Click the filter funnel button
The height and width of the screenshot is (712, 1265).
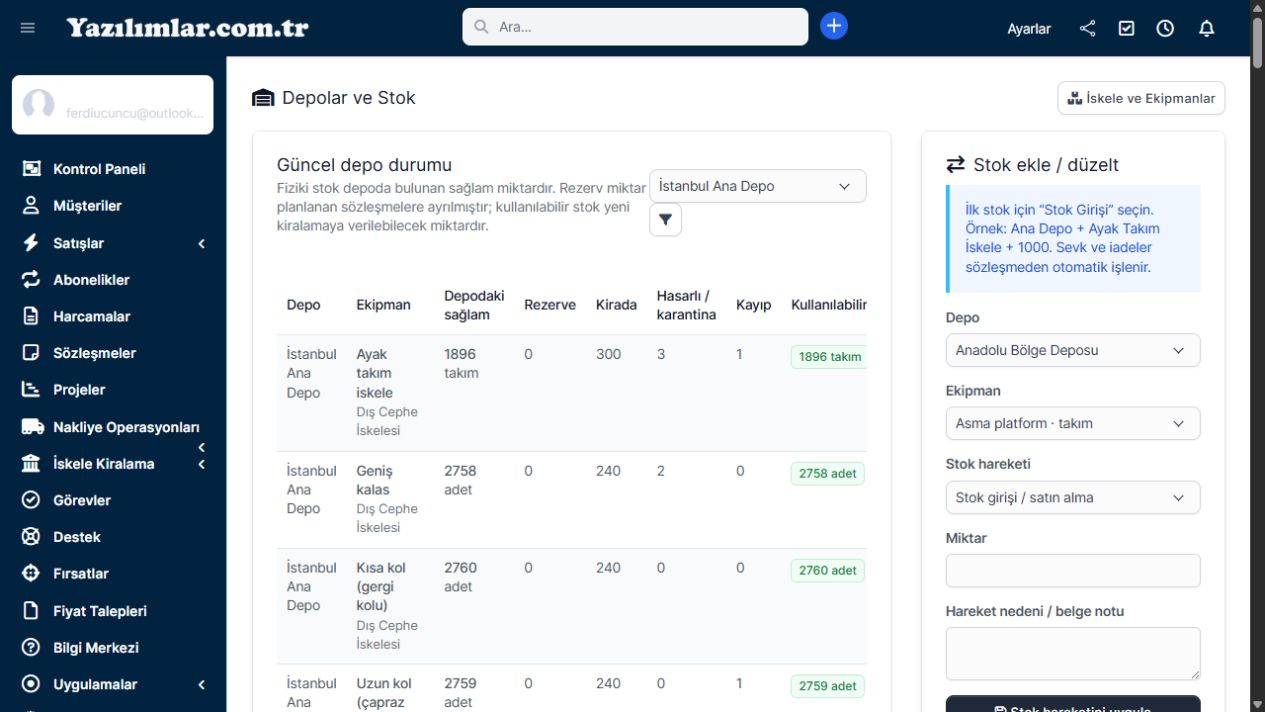tap(665, 220)
